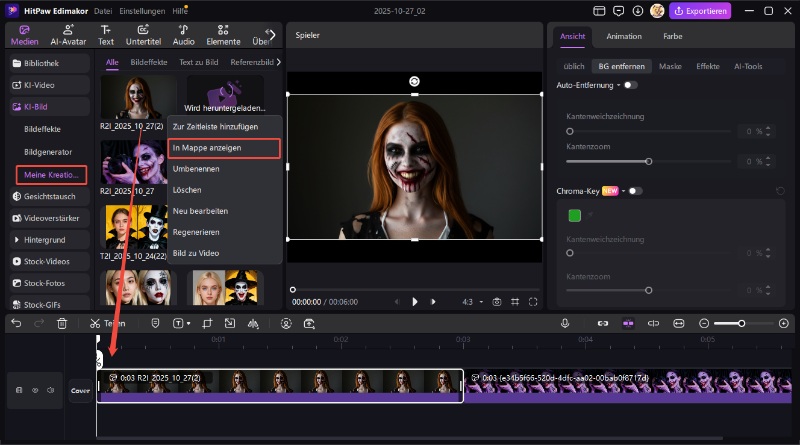This screenshot has height=445, width=800.
Task: Take a snapshot with the camera icon
Action: [496, 302]
